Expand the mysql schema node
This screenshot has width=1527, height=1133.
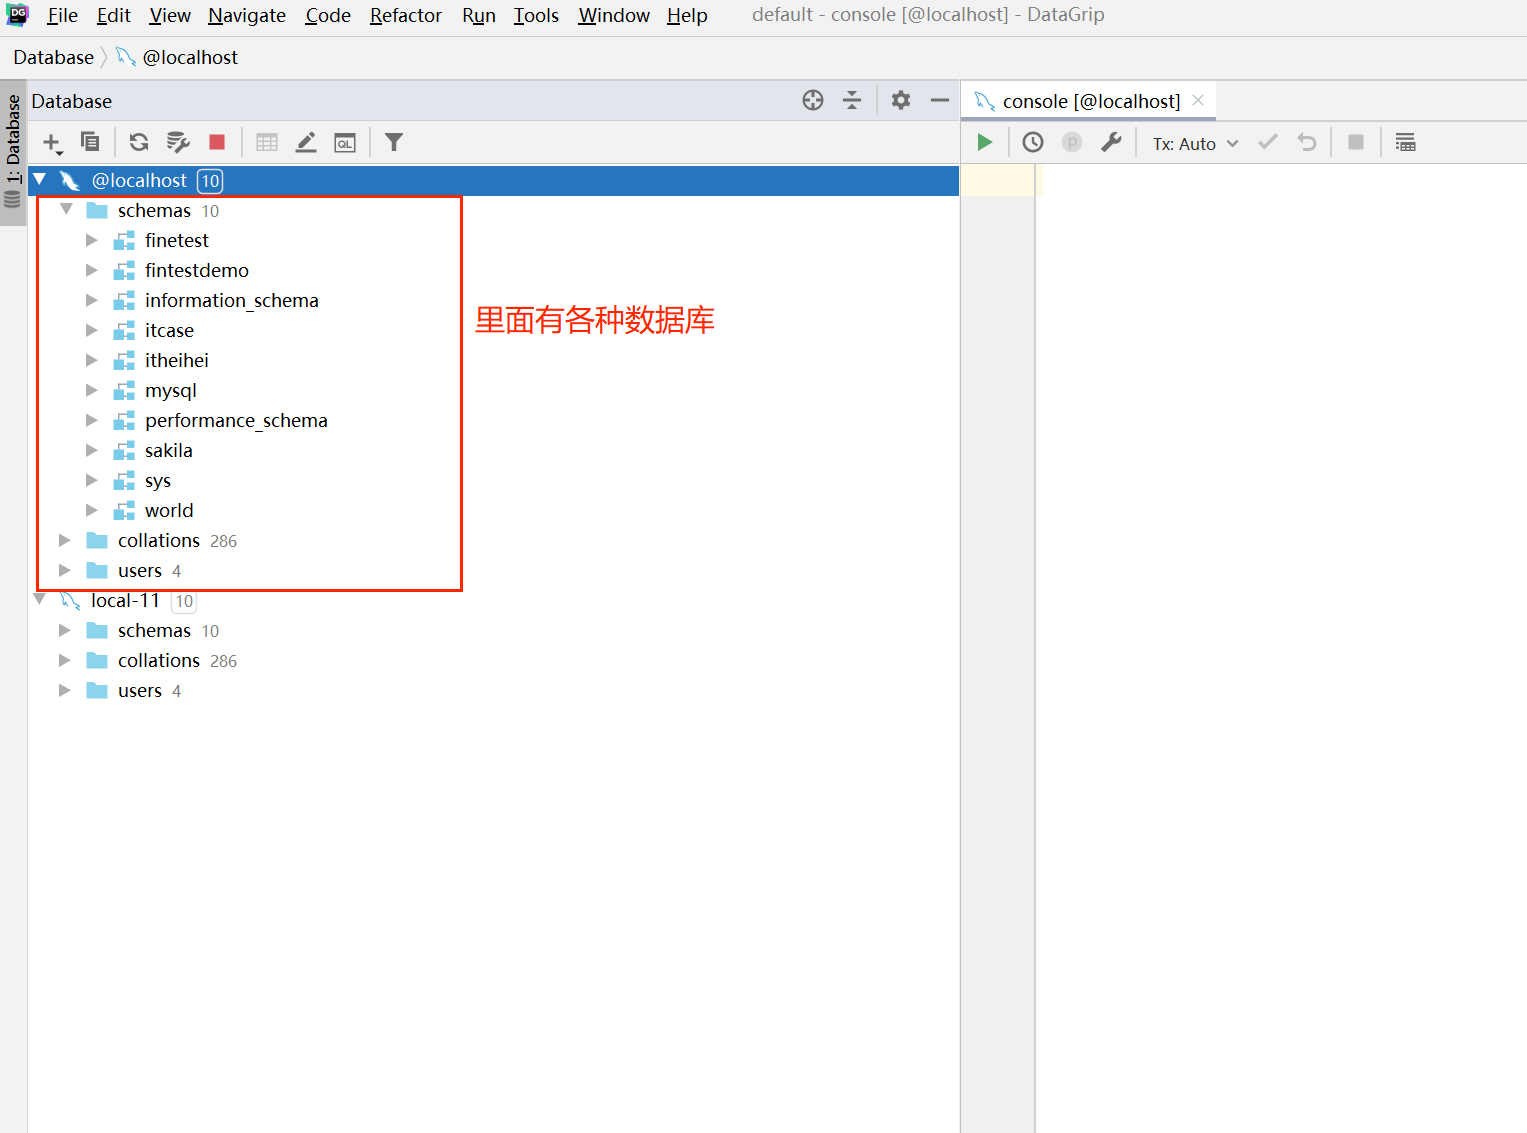(x=91, y=390)
